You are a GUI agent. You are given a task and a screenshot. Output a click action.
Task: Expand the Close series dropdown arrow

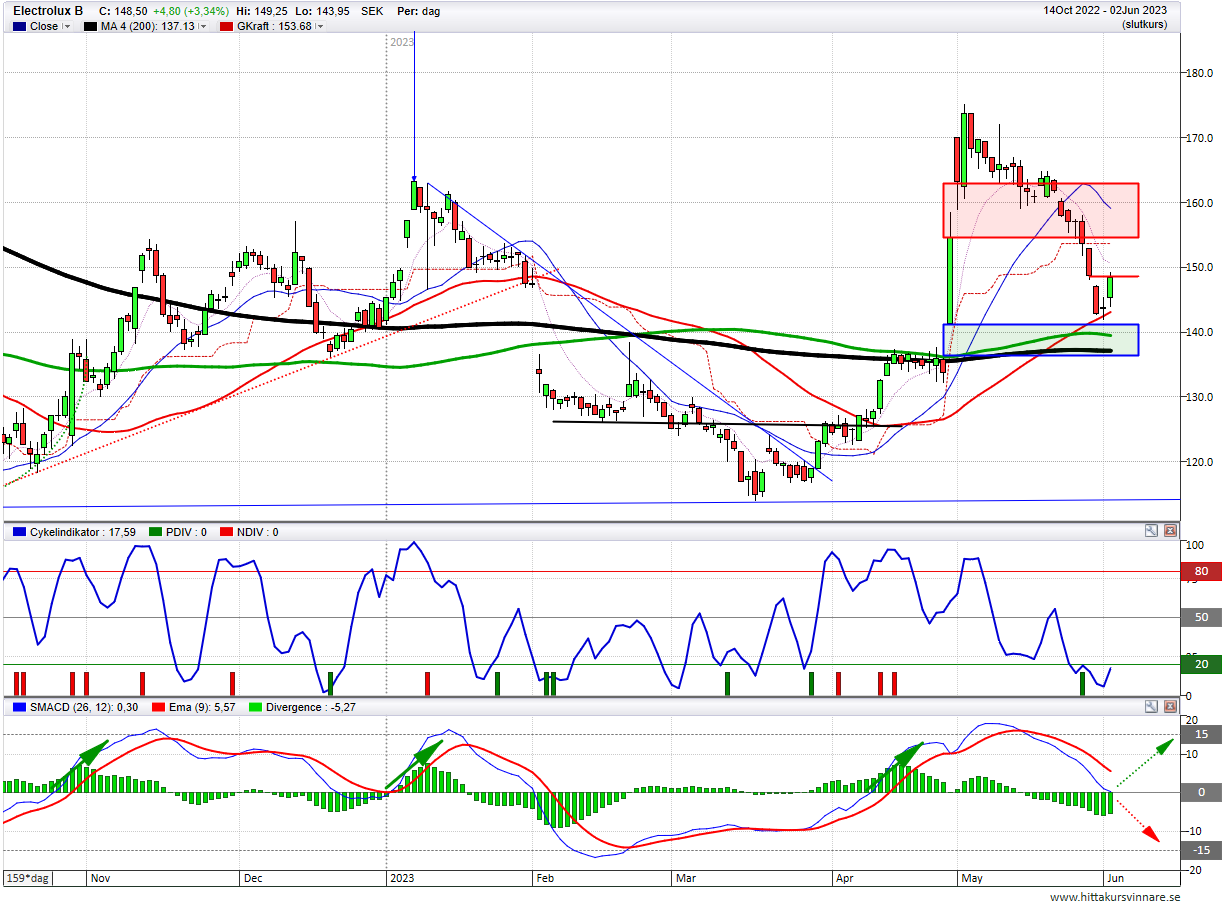click(67, 27)
